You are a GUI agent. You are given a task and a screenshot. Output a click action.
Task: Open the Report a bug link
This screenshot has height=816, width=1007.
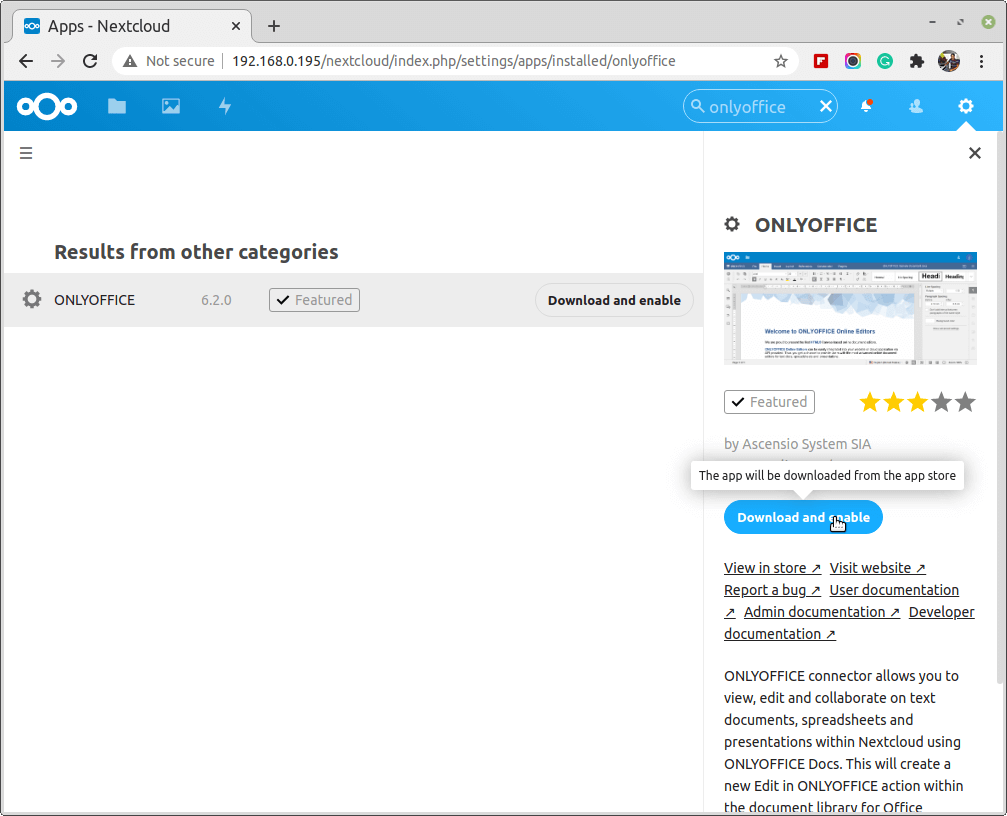coord(772,589)
